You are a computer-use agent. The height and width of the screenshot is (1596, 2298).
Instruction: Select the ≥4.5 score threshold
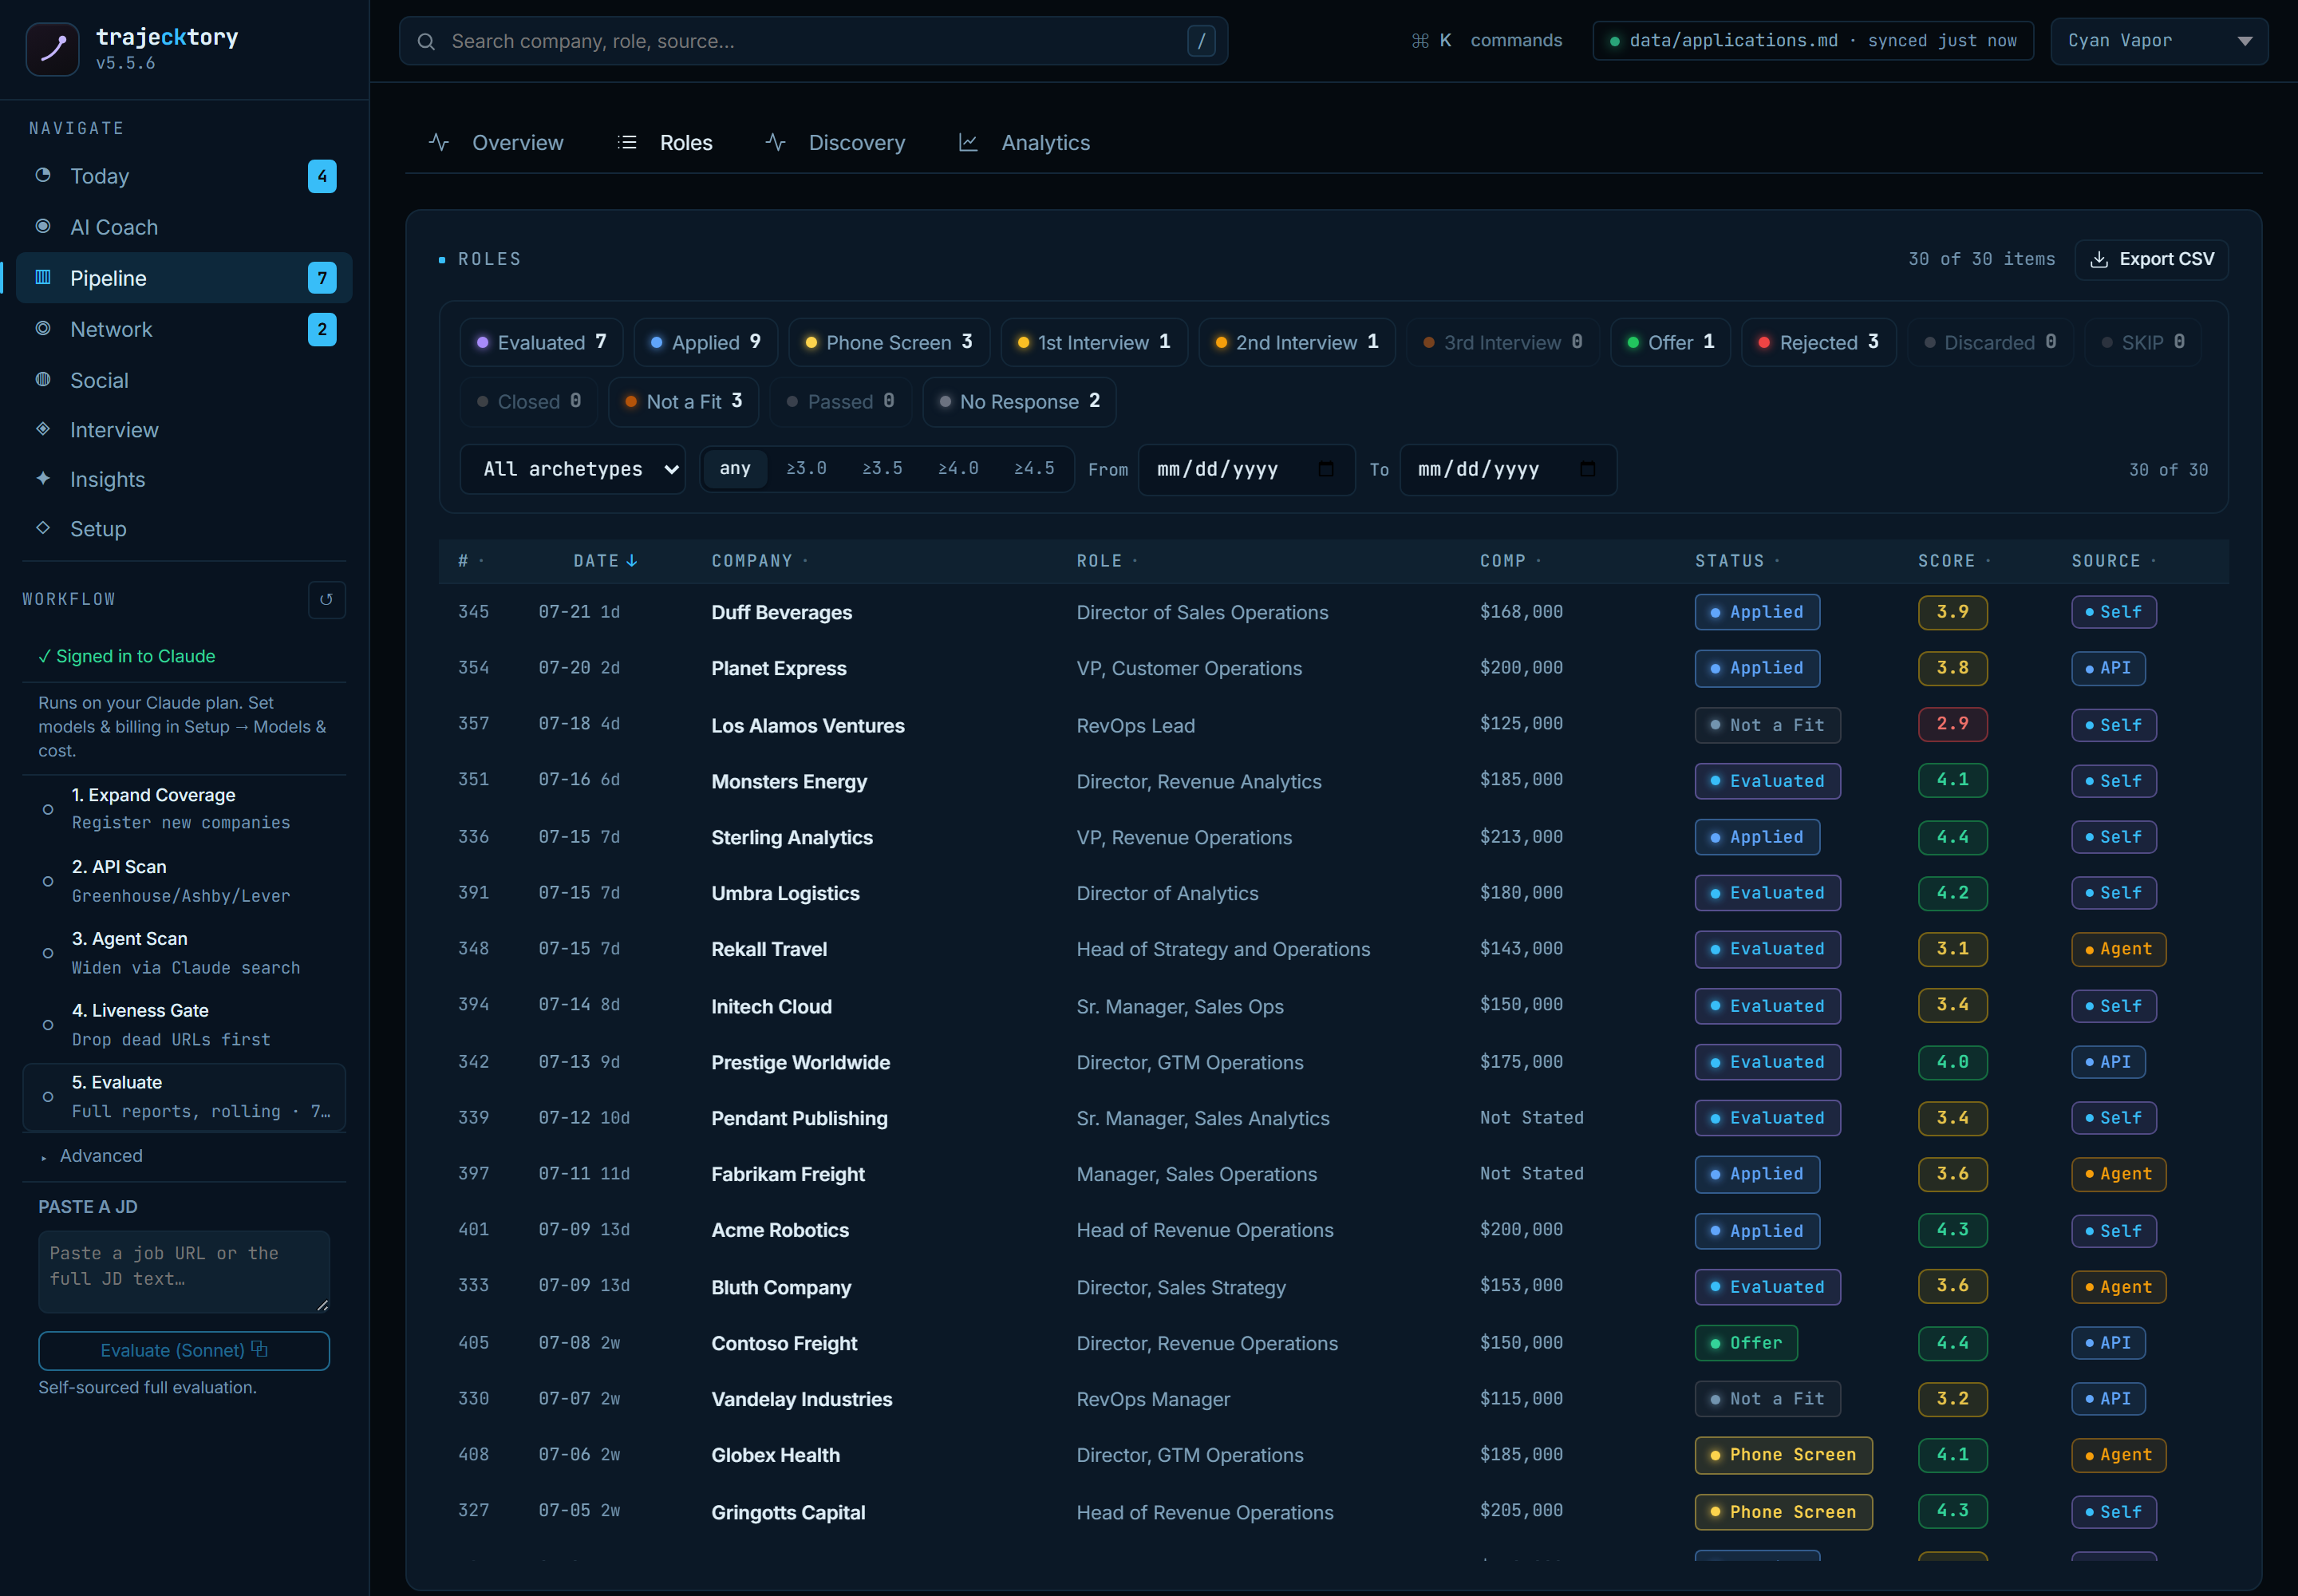coord(1034,468)
